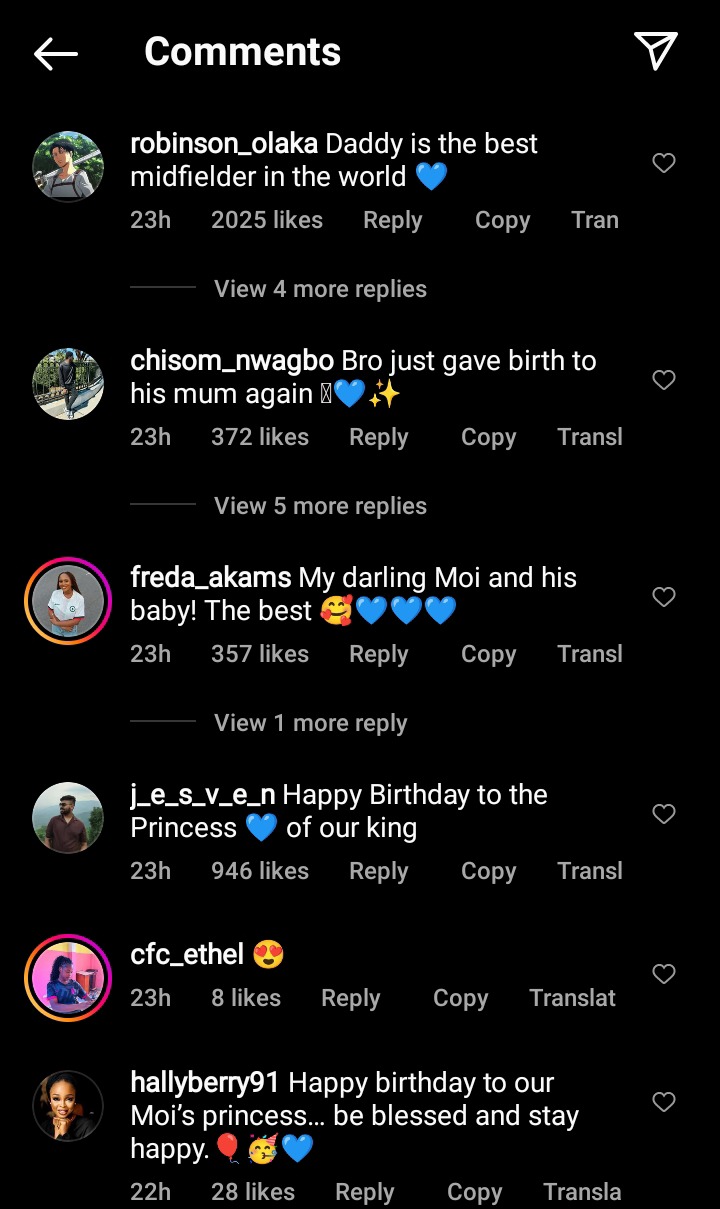Tap heart icon on cfc_ethel's comment

pos(664,973)
